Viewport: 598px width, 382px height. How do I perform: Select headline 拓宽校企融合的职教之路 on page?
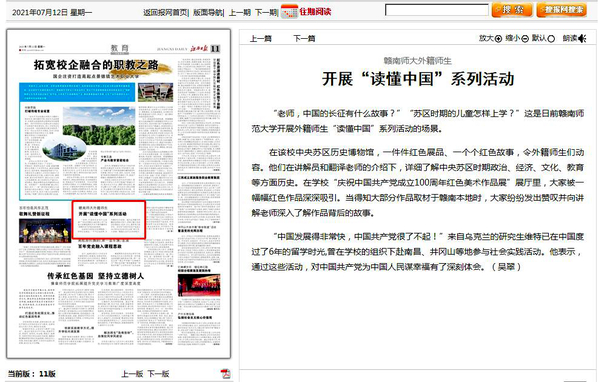point(96,65)
